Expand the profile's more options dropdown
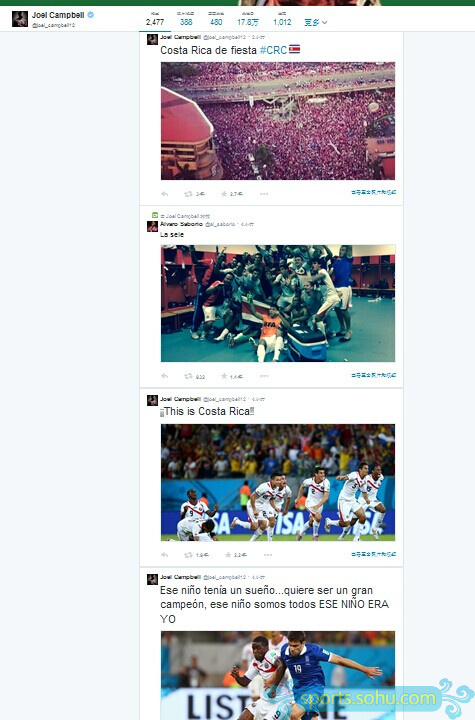475x720 pixels. (x=316, y=22)
